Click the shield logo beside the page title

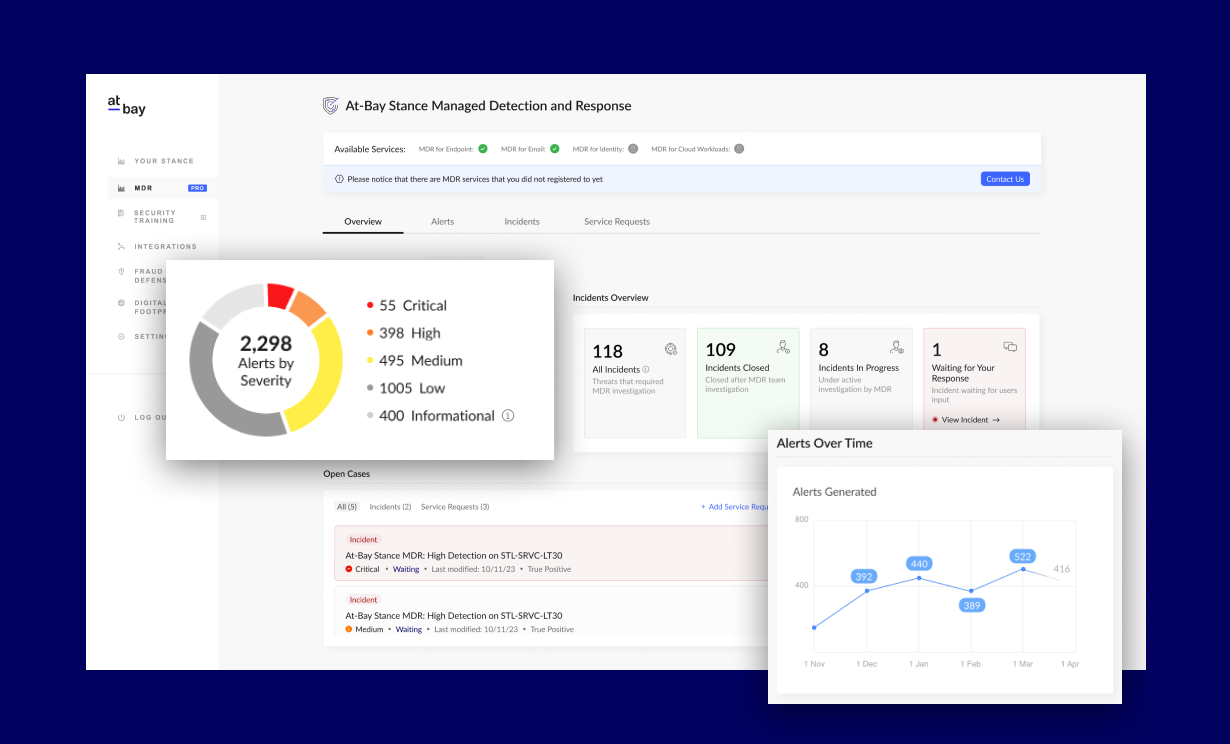click(331, 105)
